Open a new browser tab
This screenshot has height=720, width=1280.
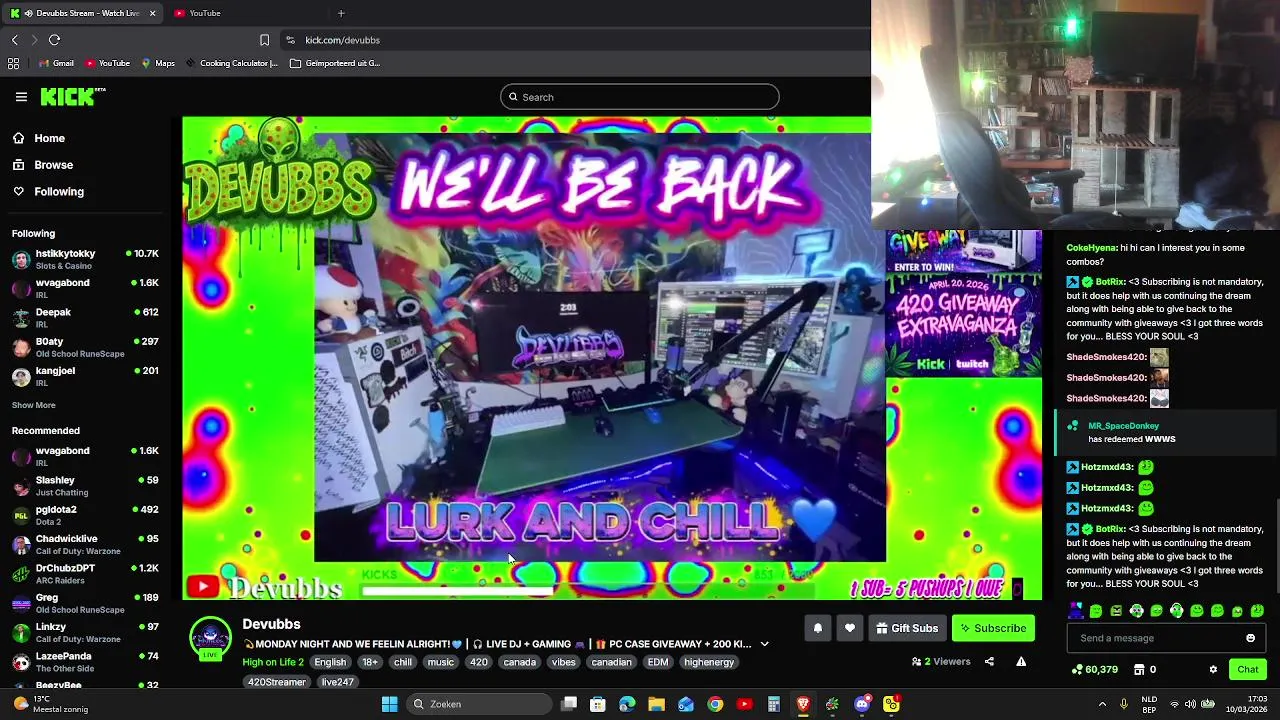pyautogui.click(x=341, y=13)
